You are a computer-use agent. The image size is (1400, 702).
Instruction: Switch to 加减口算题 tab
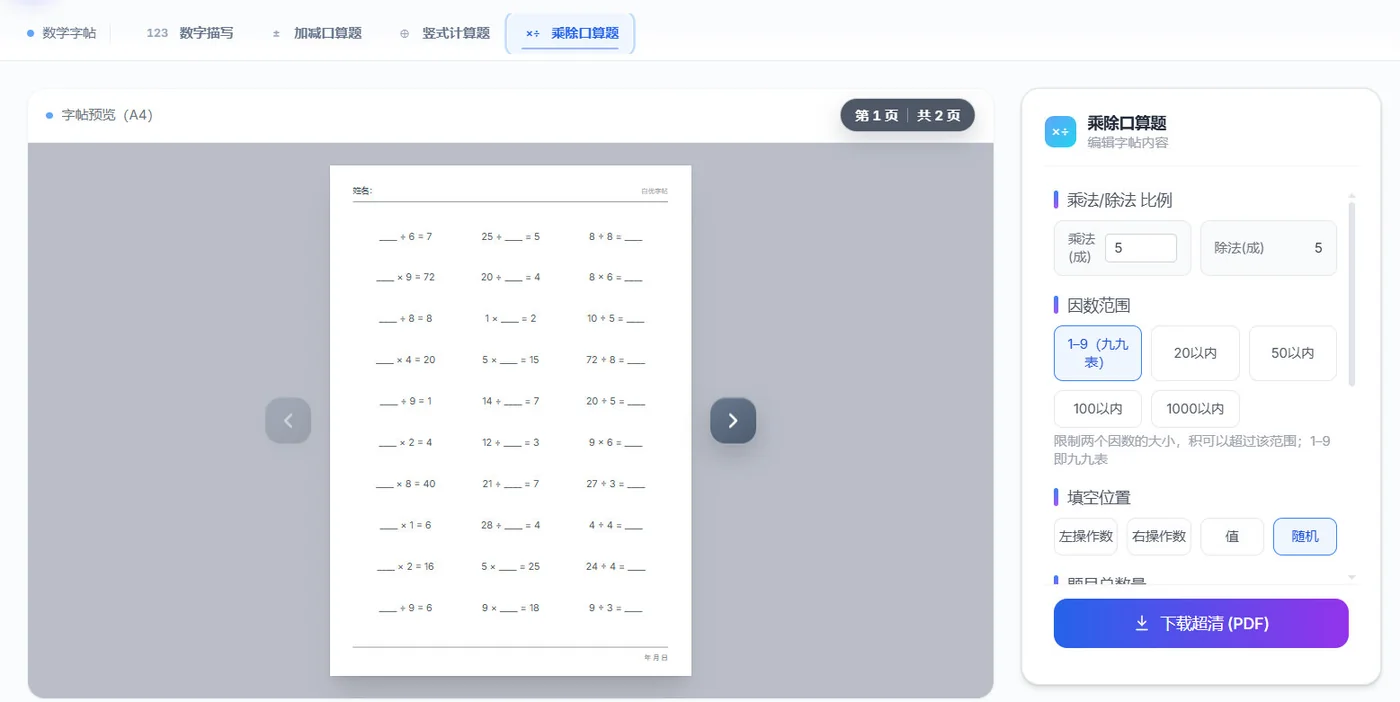pos(317,33)
